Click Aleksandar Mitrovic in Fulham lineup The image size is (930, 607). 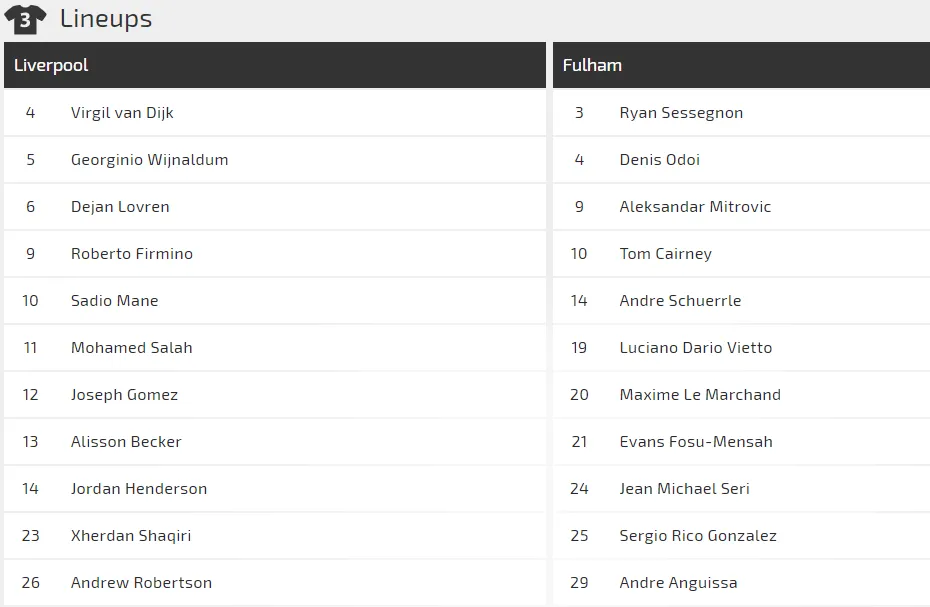(695, 207)
